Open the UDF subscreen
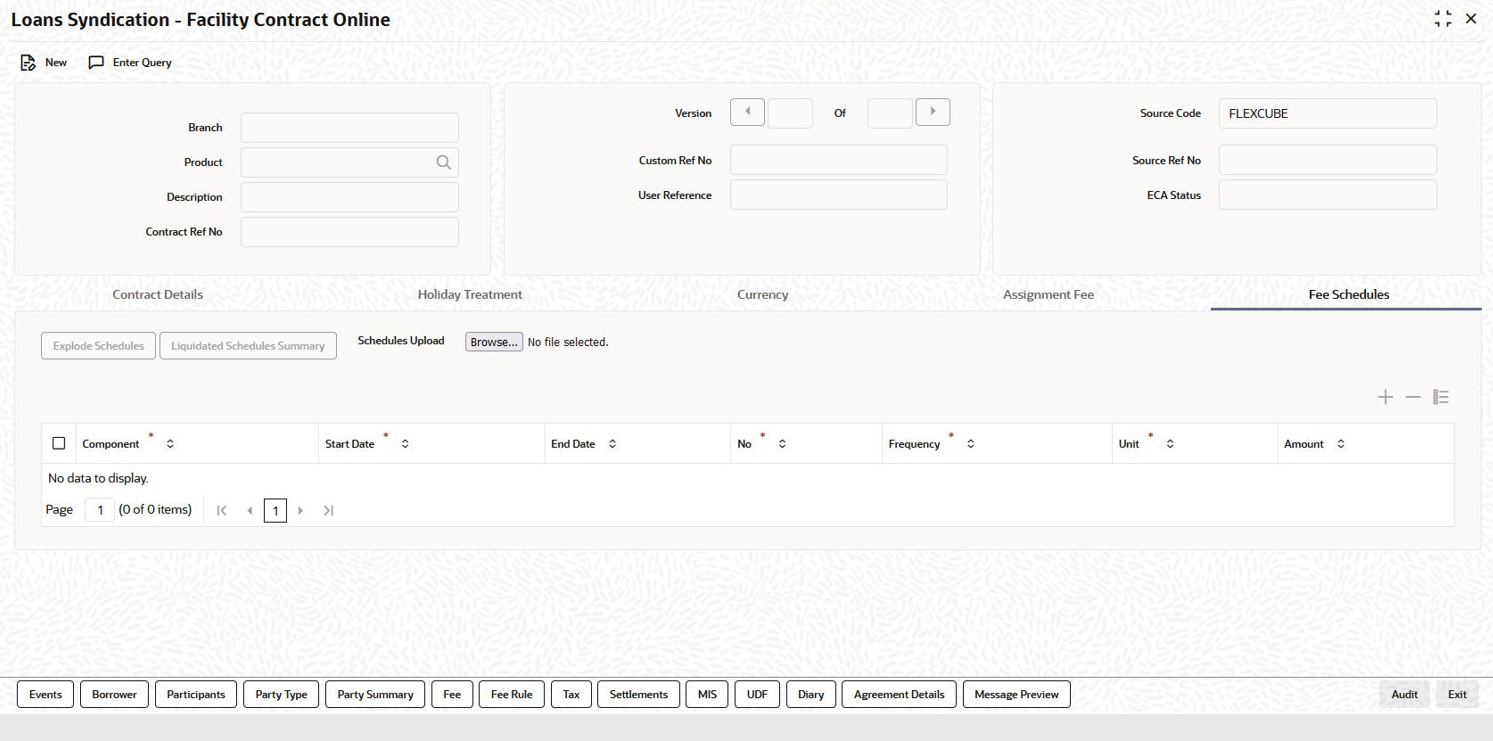 pyautogui.click(x=757, y=694)
